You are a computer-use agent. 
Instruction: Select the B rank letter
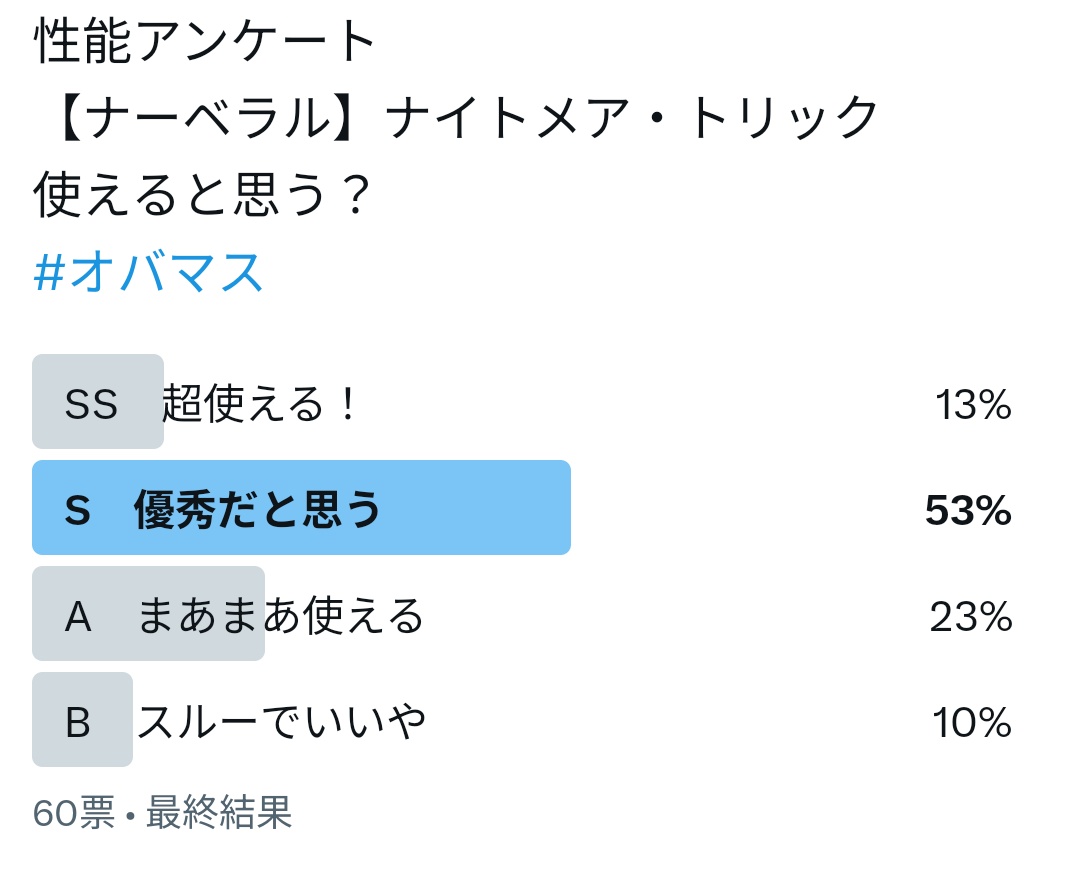coord(78,723)
